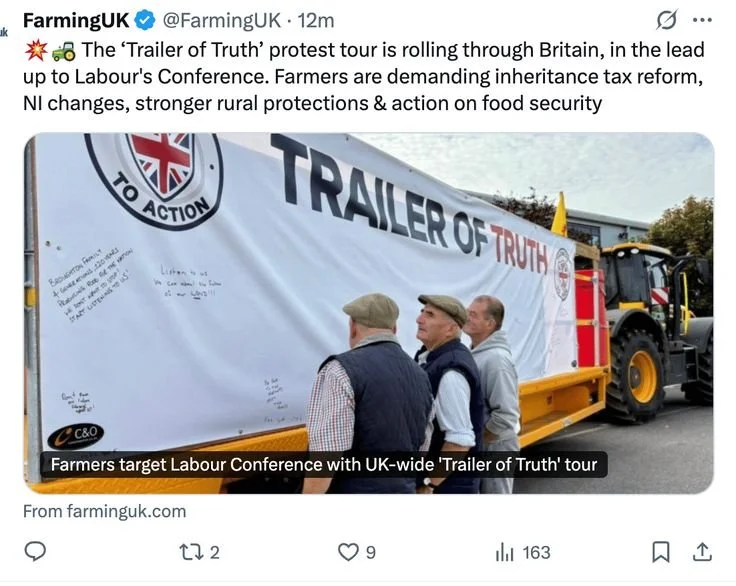Click the Grok slashed-circle icon
The width and height of the screenshot is (736, 586).
pyautogui.click(x=667, y=20)
